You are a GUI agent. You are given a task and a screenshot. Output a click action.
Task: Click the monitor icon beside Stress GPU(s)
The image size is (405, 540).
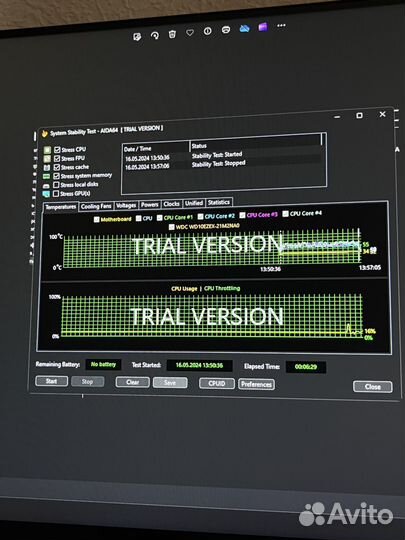pyautogui.click(x=46, y=194)
